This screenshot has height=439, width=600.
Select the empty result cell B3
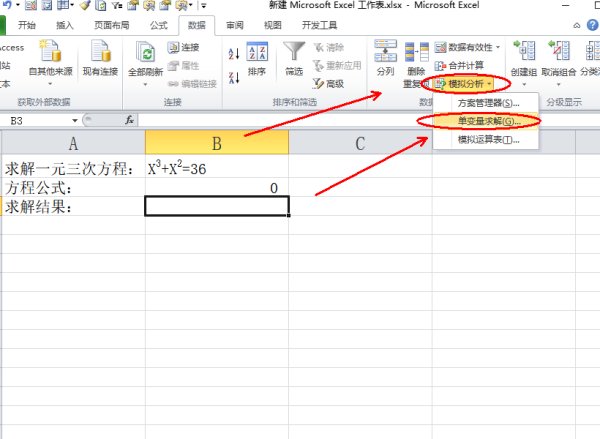point(217,206)
